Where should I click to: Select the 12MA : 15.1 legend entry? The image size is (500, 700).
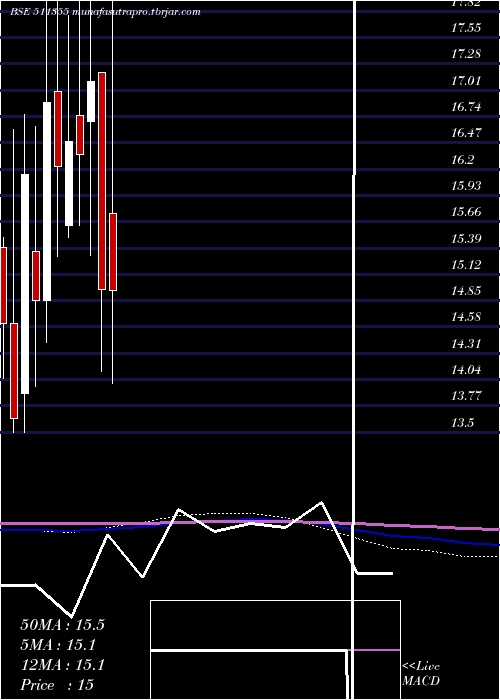point(62,665)
